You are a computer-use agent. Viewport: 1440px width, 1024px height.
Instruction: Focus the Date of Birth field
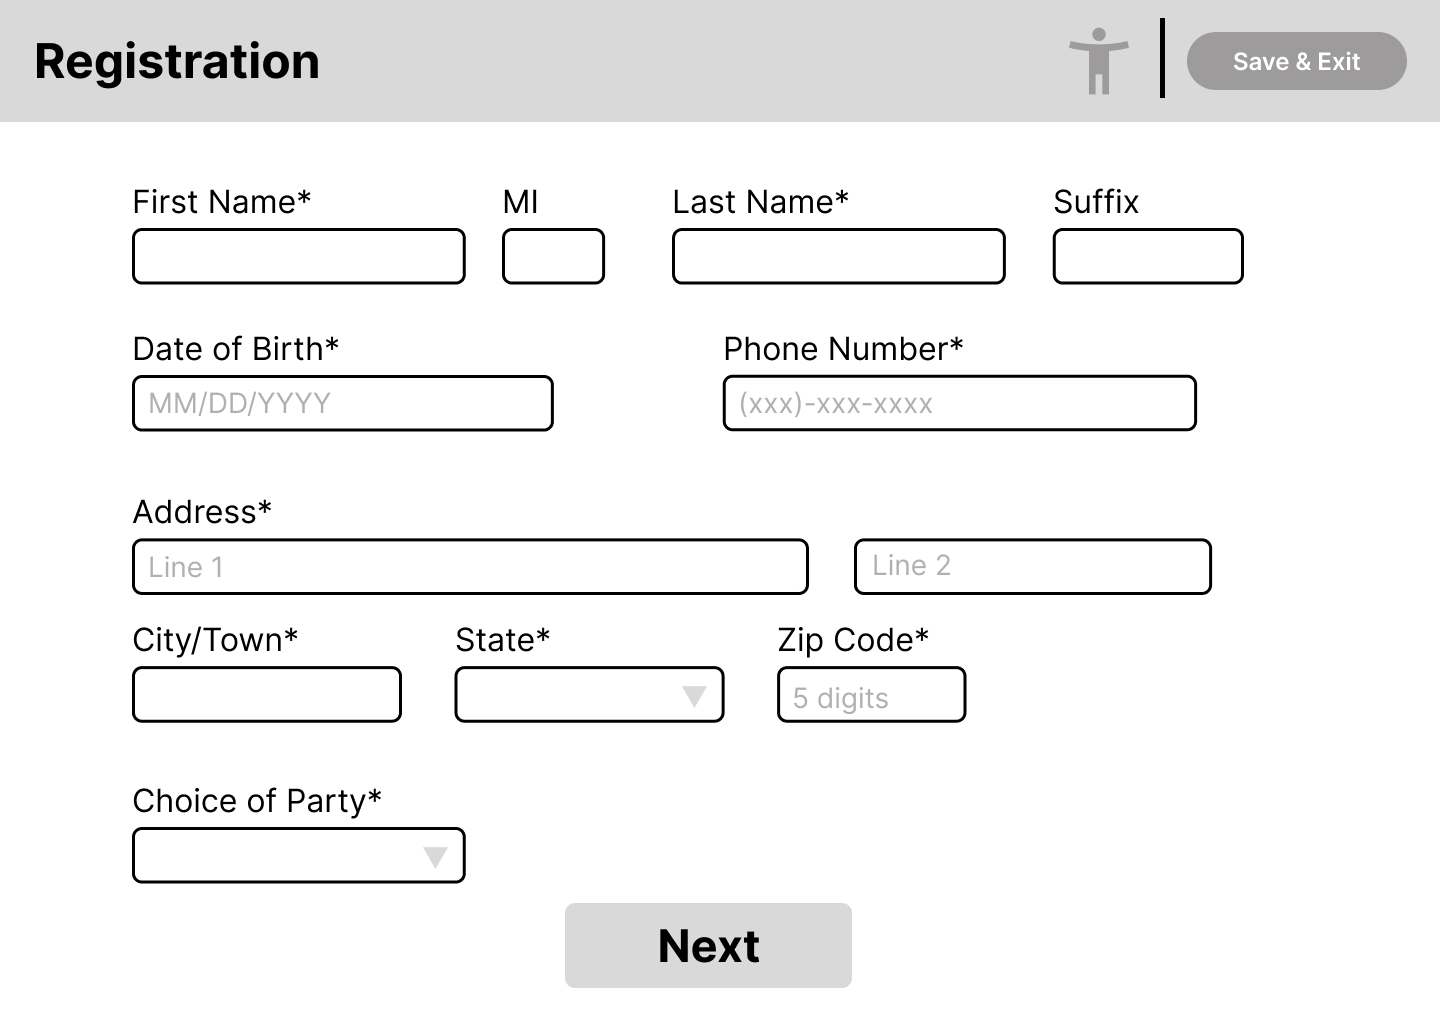point(342,404)
